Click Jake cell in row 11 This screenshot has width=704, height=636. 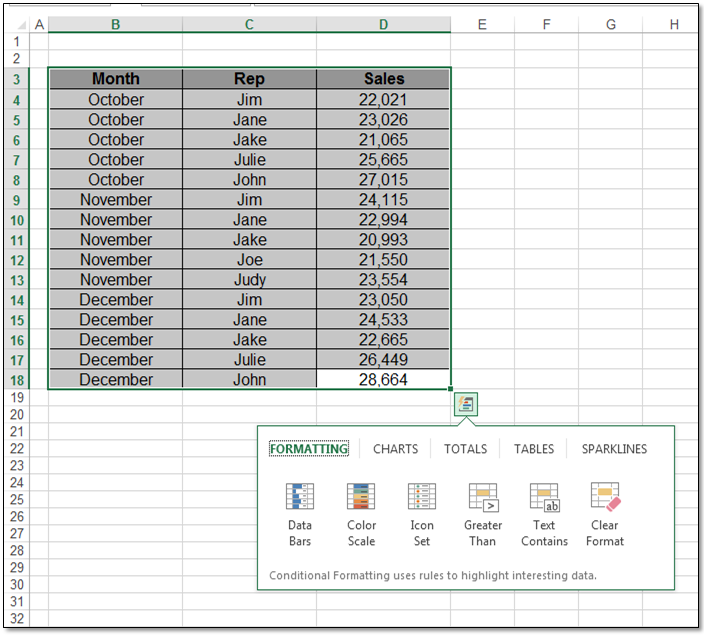(x=249, y=239)
